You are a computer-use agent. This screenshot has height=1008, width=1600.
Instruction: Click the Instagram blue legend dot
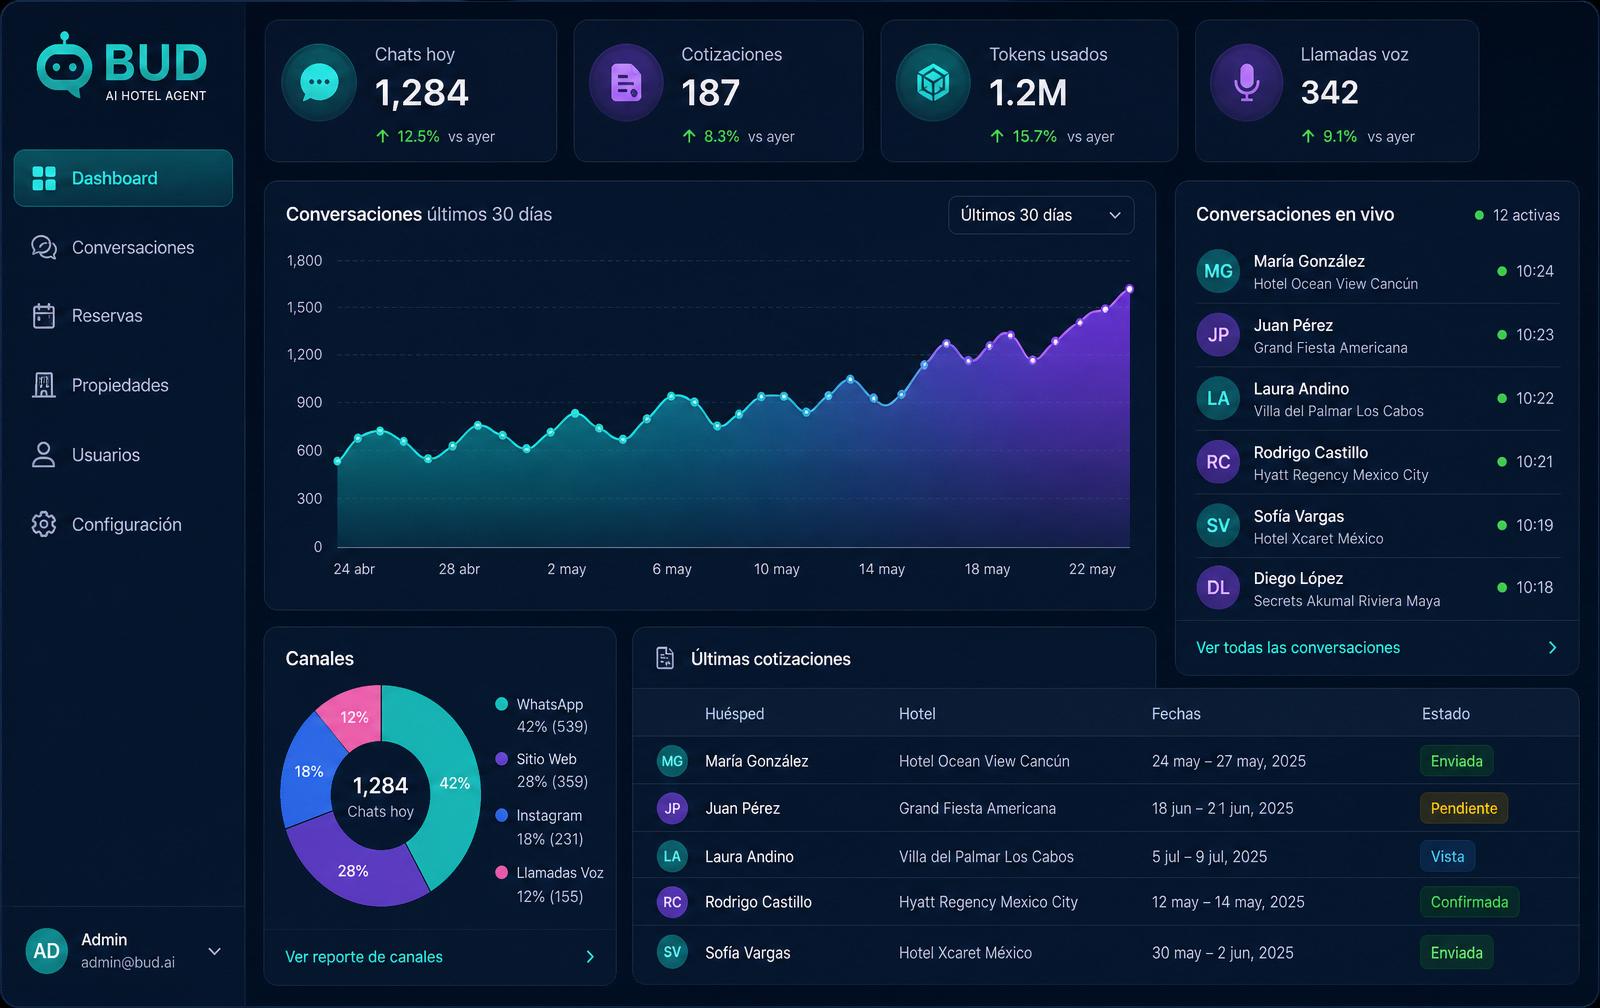click(502, 815)
